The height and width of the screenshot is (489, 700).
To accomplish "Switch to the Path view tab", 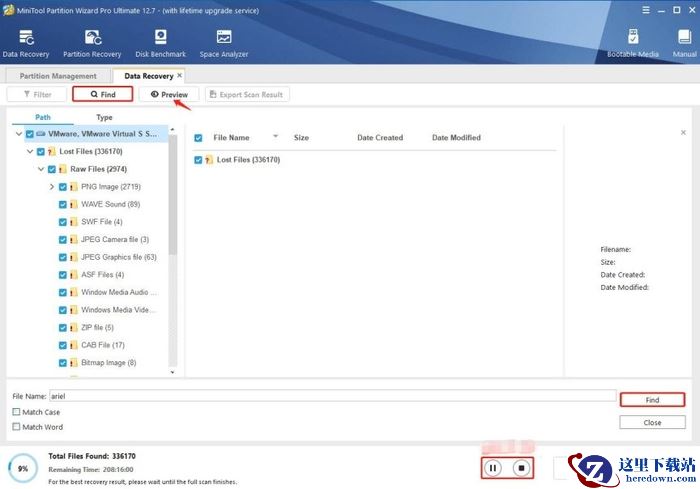I will 43,117.
